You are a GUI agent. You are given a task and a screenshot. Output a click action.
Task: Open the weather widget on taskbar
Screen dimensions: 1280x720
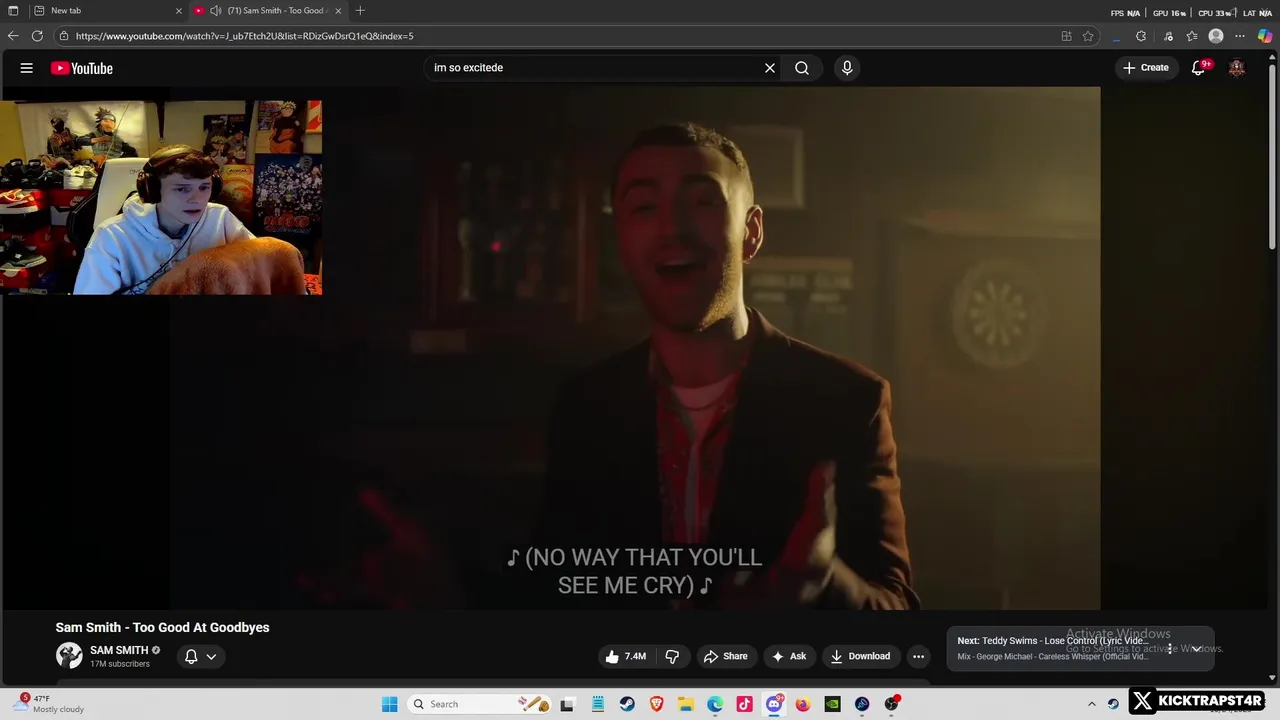(x=50, y=704)
